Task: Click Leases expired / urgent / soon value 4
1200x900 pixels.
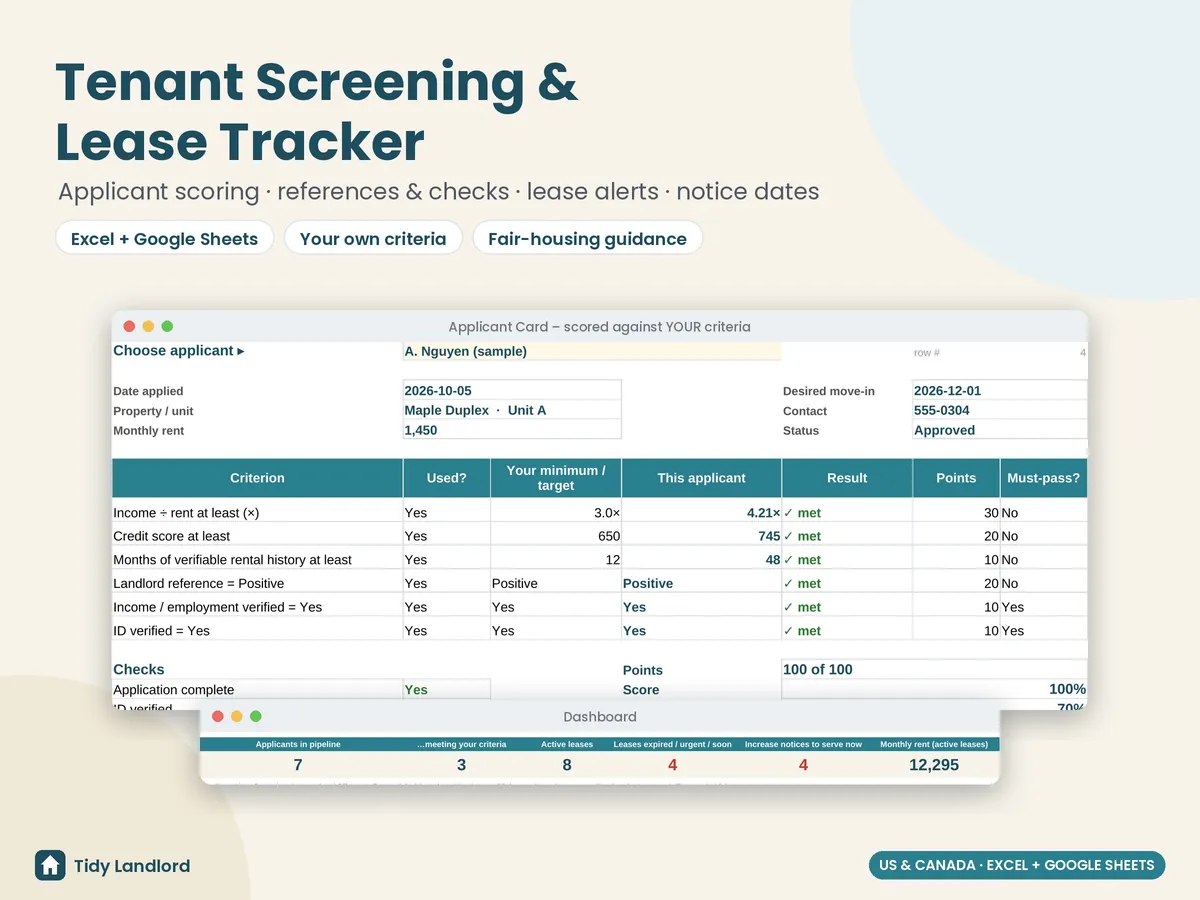Action: pos(673,765)
